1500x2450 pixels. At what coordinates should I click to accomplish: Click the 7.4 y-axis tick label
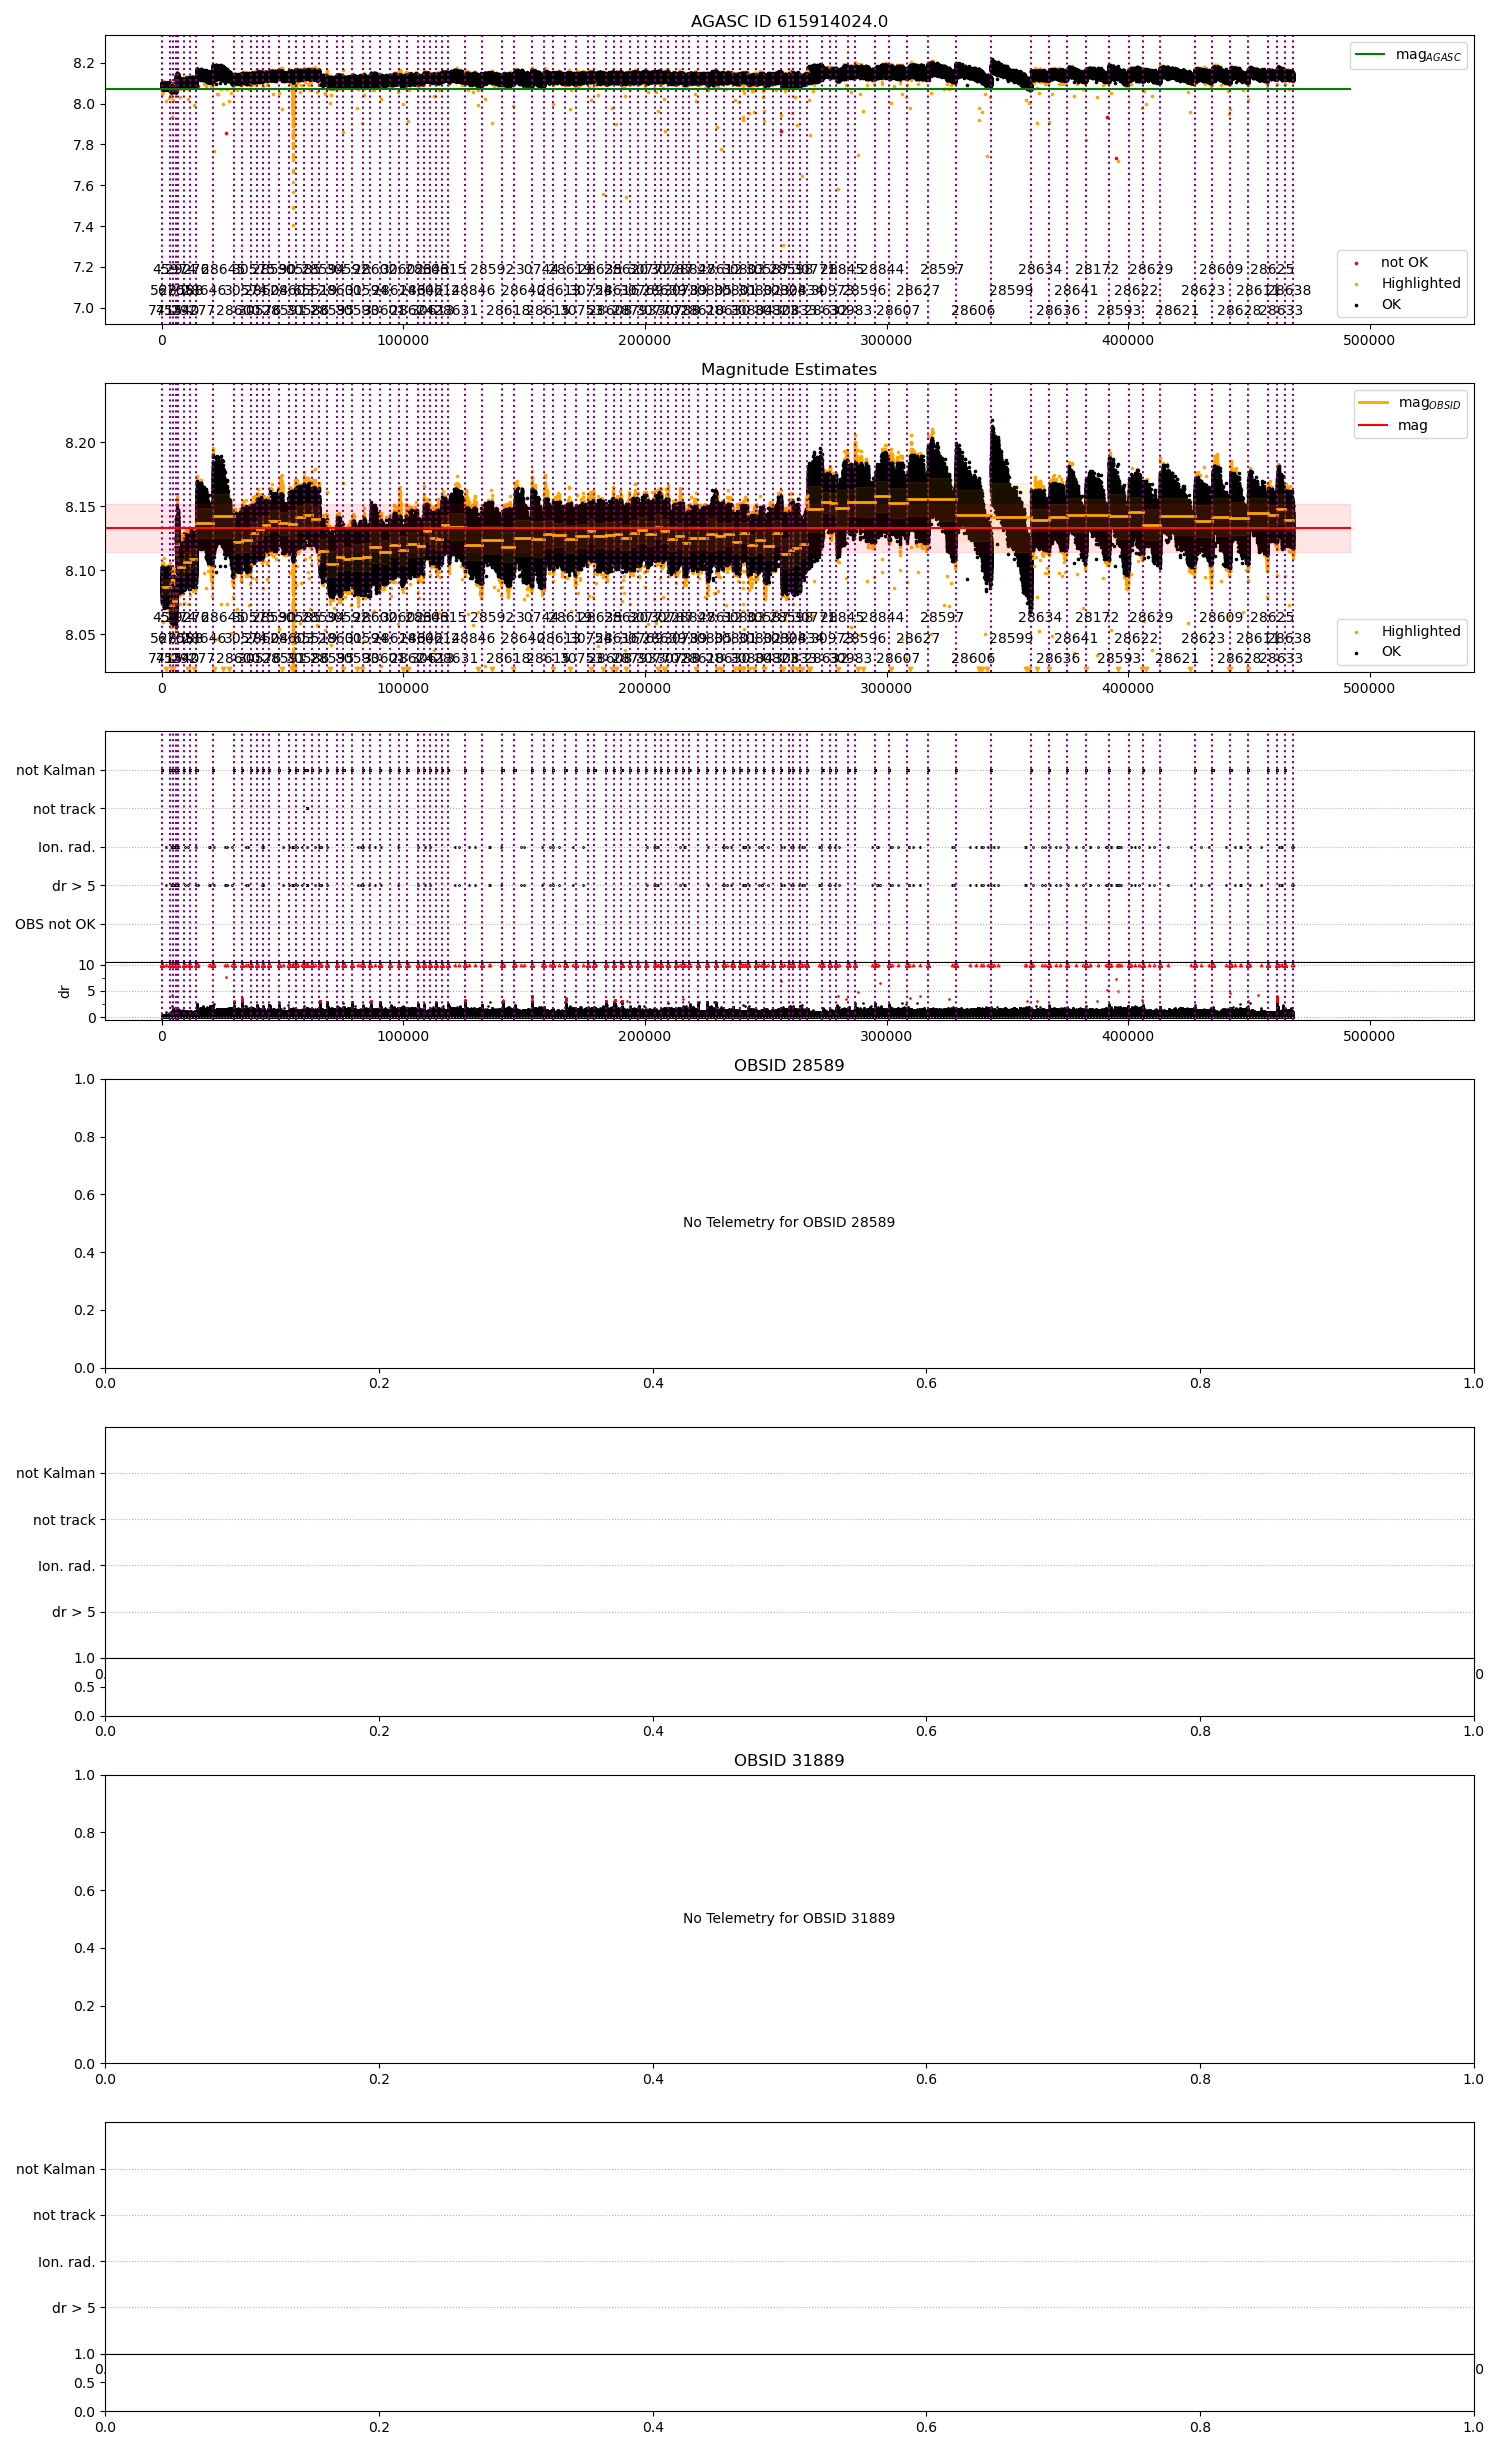(x=83, y=227)
